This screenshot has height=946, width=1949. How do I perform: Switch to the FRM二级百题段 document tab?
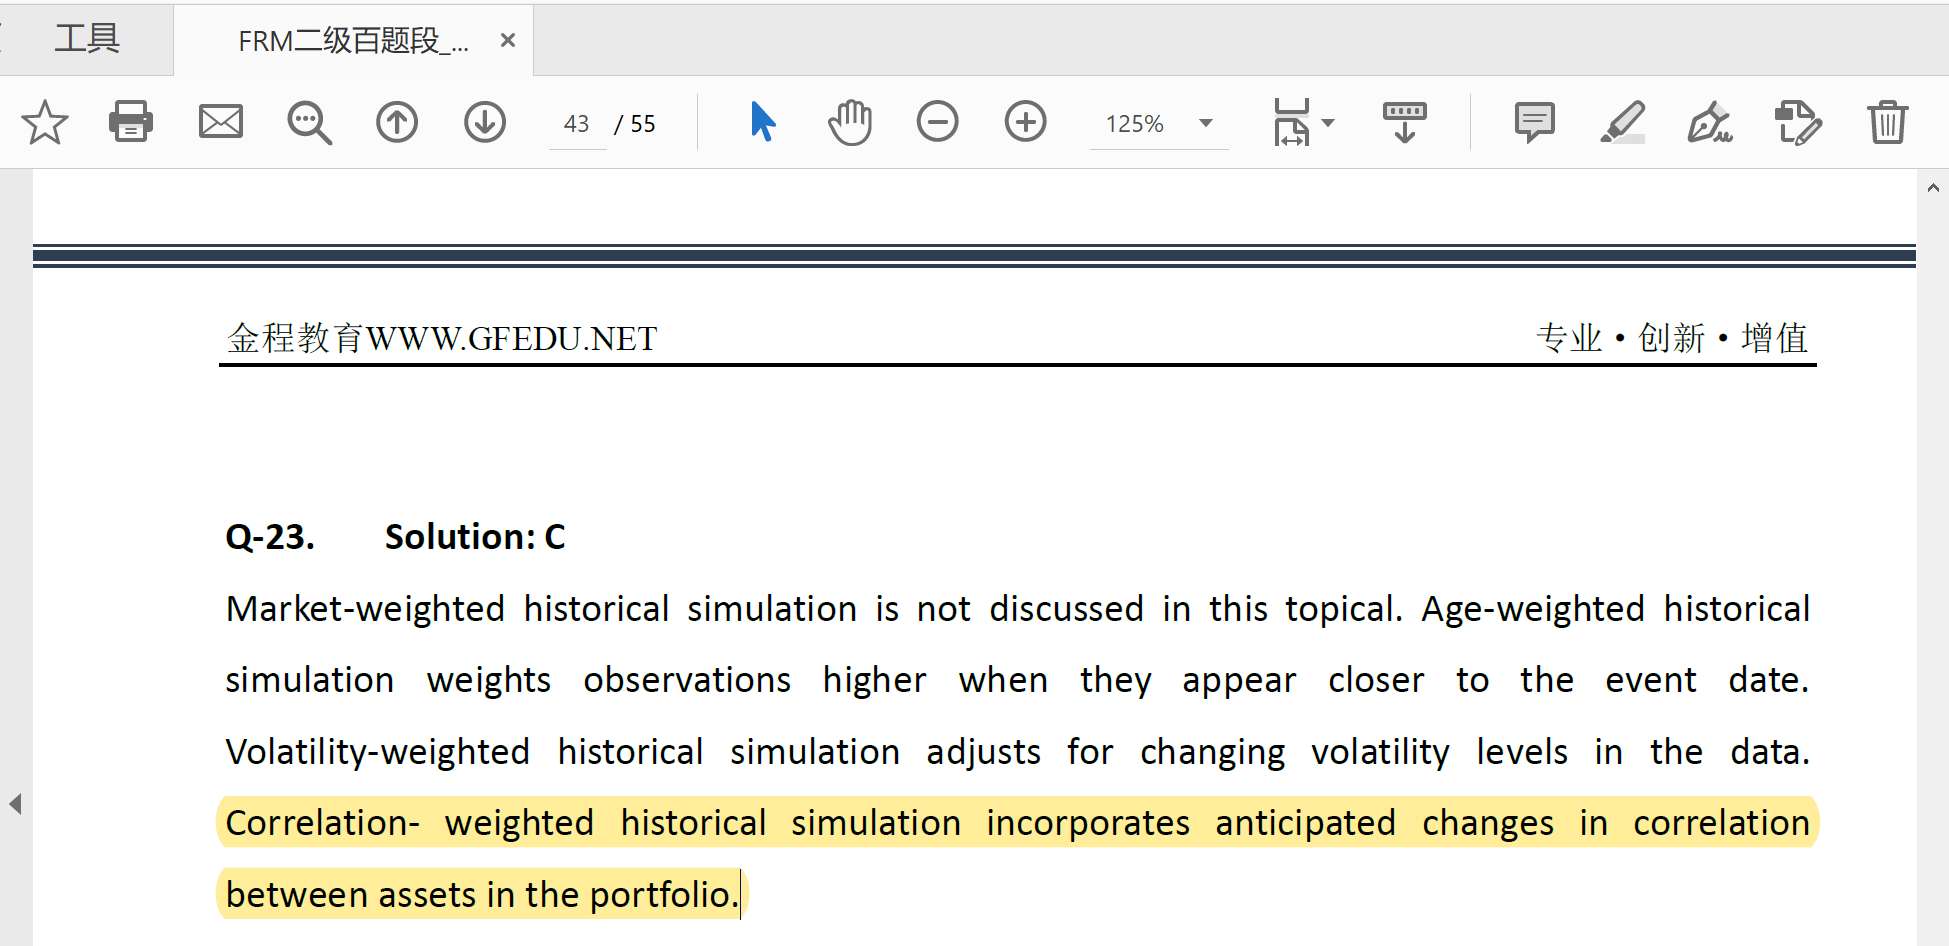(353, 40)
